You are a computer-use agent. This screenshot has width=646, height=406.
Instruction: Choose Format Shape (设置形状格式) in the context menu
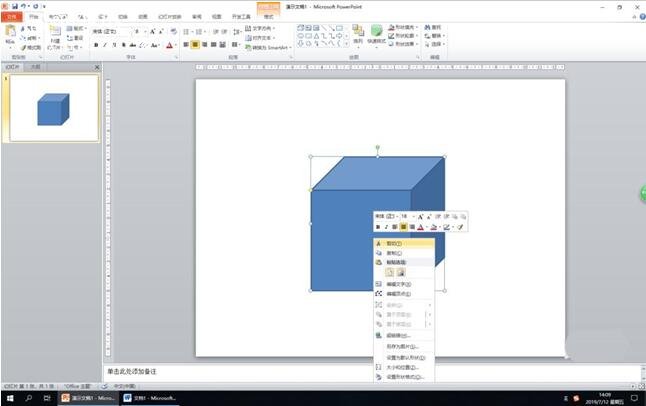pyautogui.click(x=404, y=377)
